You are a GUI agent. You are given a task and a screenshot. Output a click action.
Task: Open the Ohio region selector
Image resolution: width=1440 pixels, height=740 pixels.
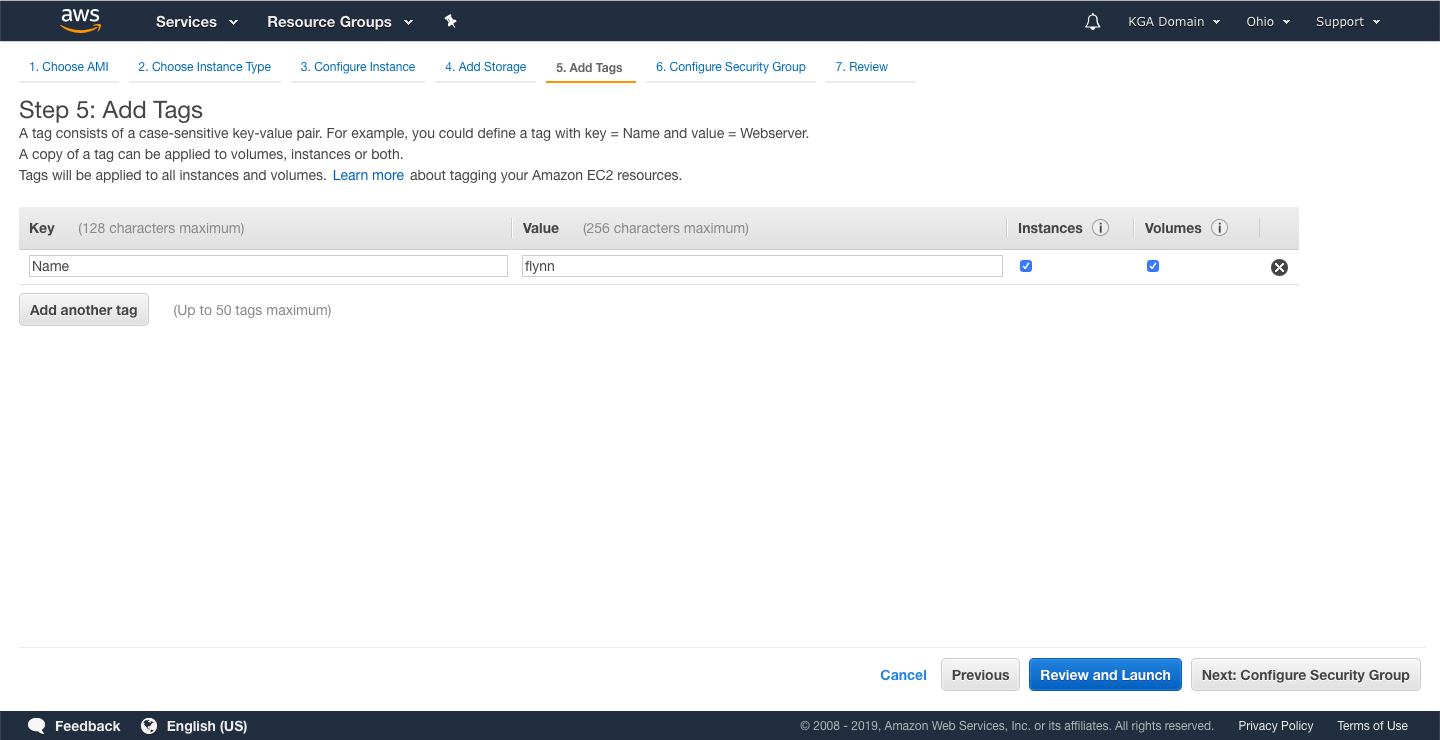coord(1267,21)
